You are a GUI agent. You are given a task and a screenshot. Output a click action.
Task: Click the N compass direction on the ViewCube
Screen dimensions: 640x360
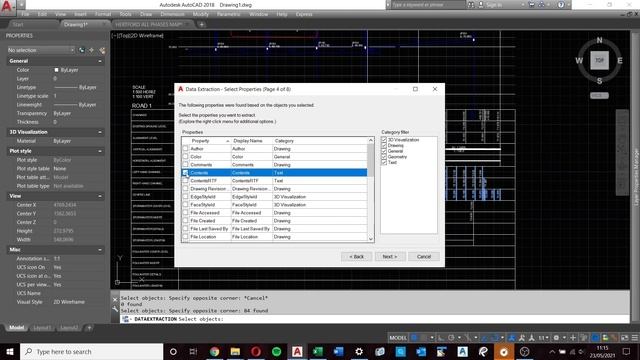click(x=599, y=40)
